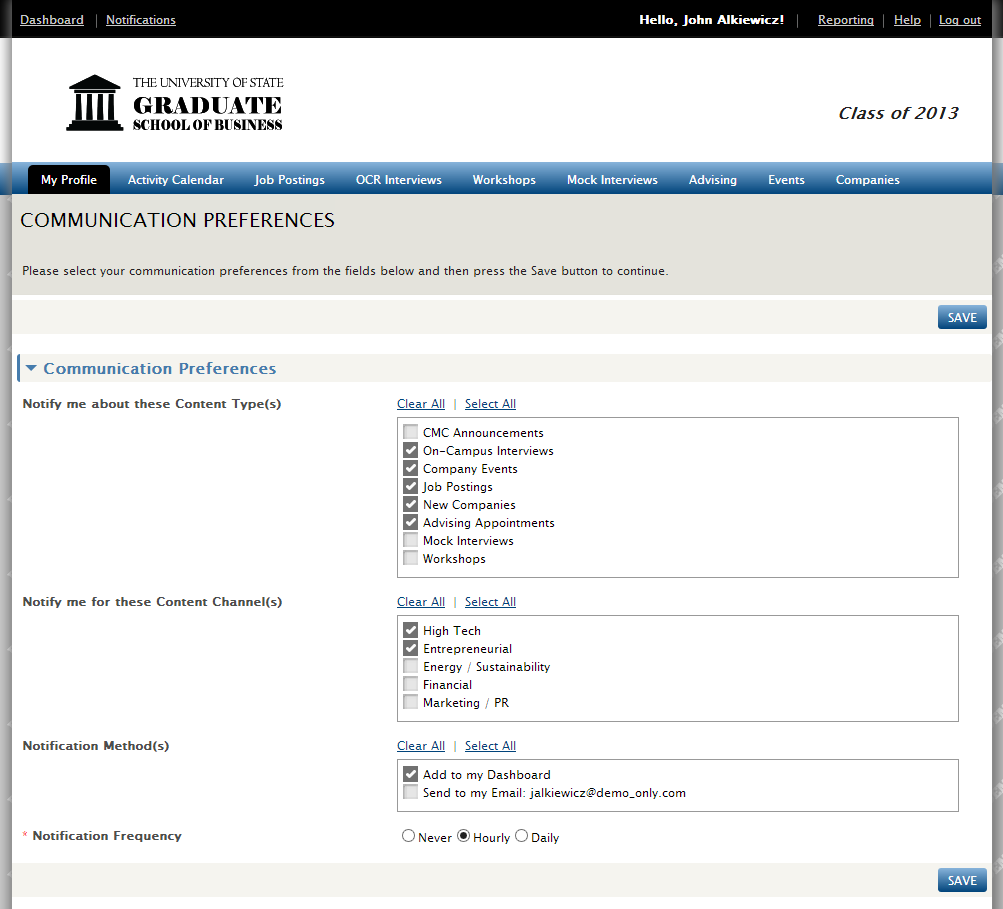The height and width of the screenshot is (909, 1003).
Task: Select the Daily frequency radio button
Action: 521,836
